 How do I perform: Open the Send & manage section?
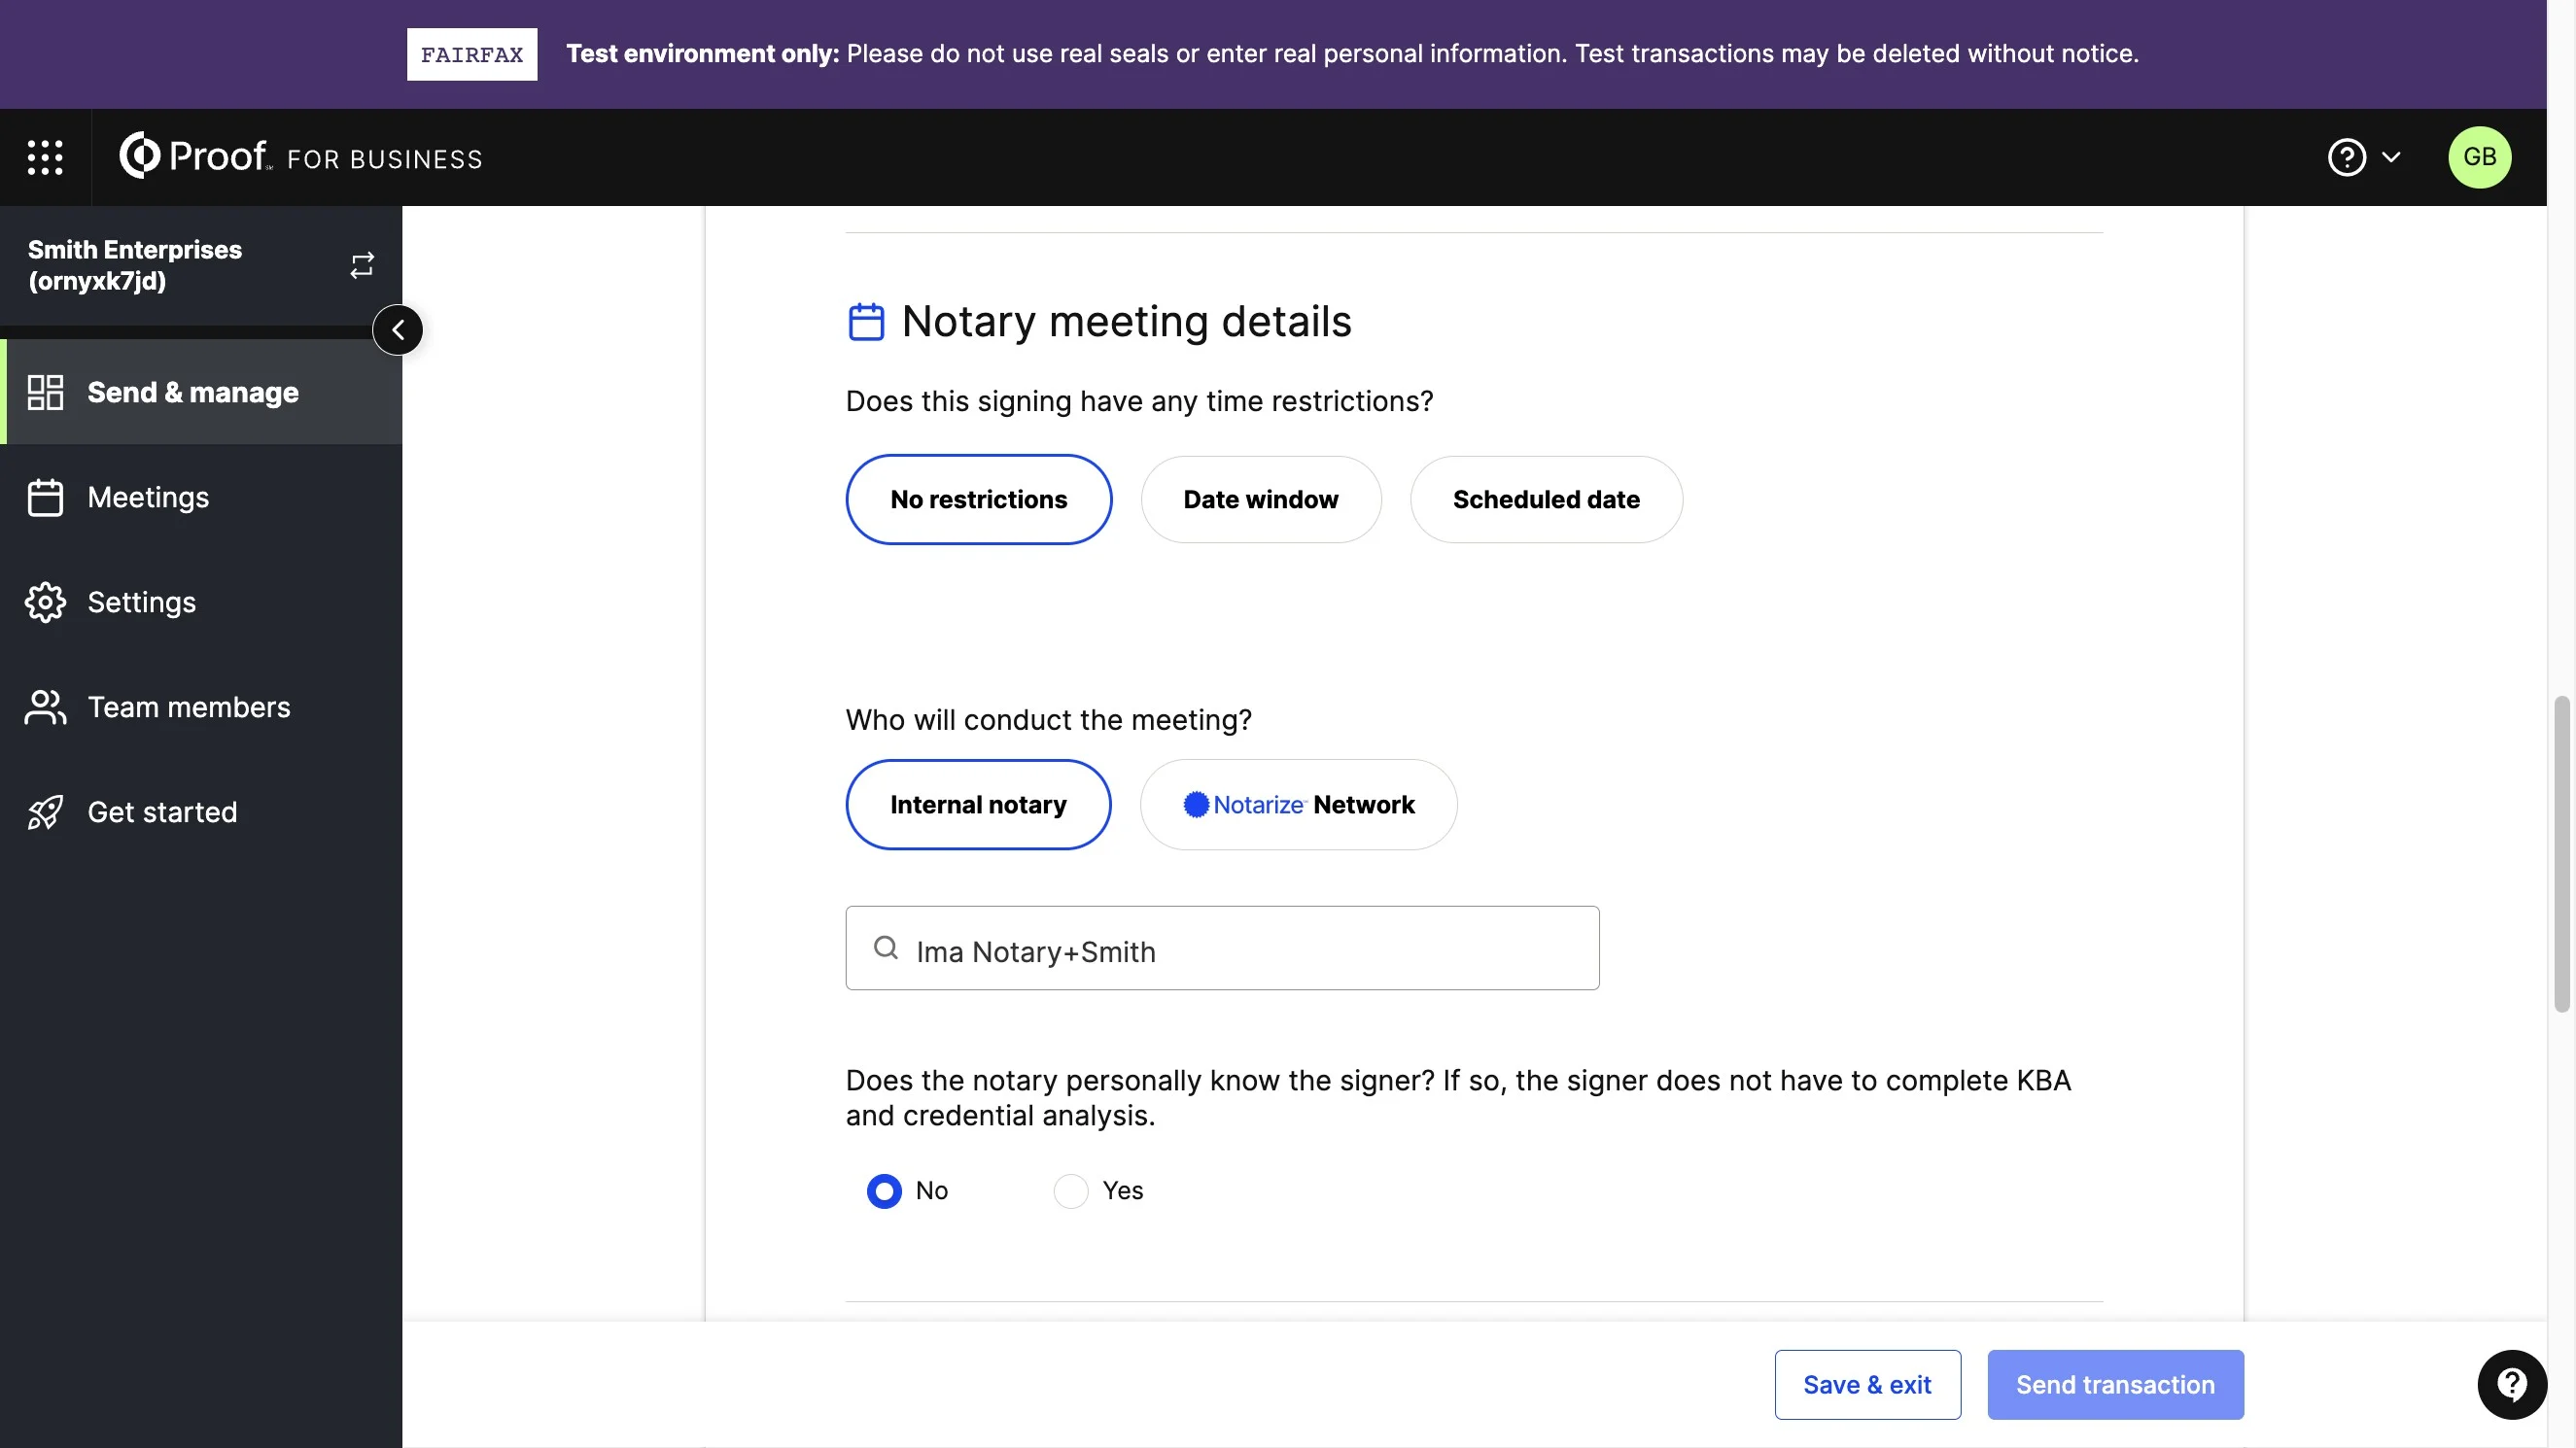[x=201, y=392]
